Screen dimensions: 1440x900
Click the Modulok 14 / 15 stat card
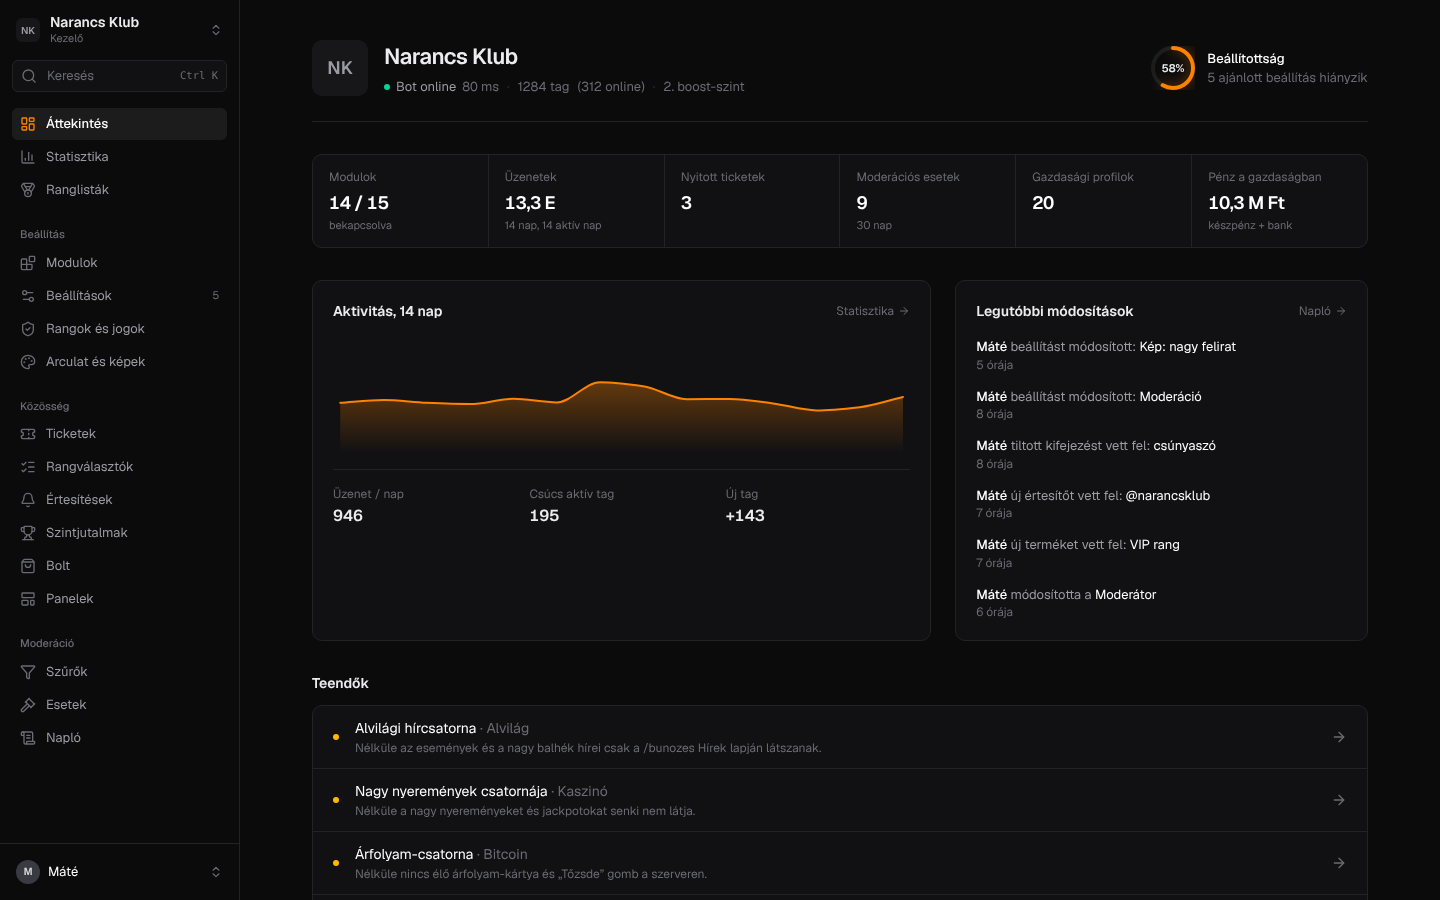tap(400, 201)
